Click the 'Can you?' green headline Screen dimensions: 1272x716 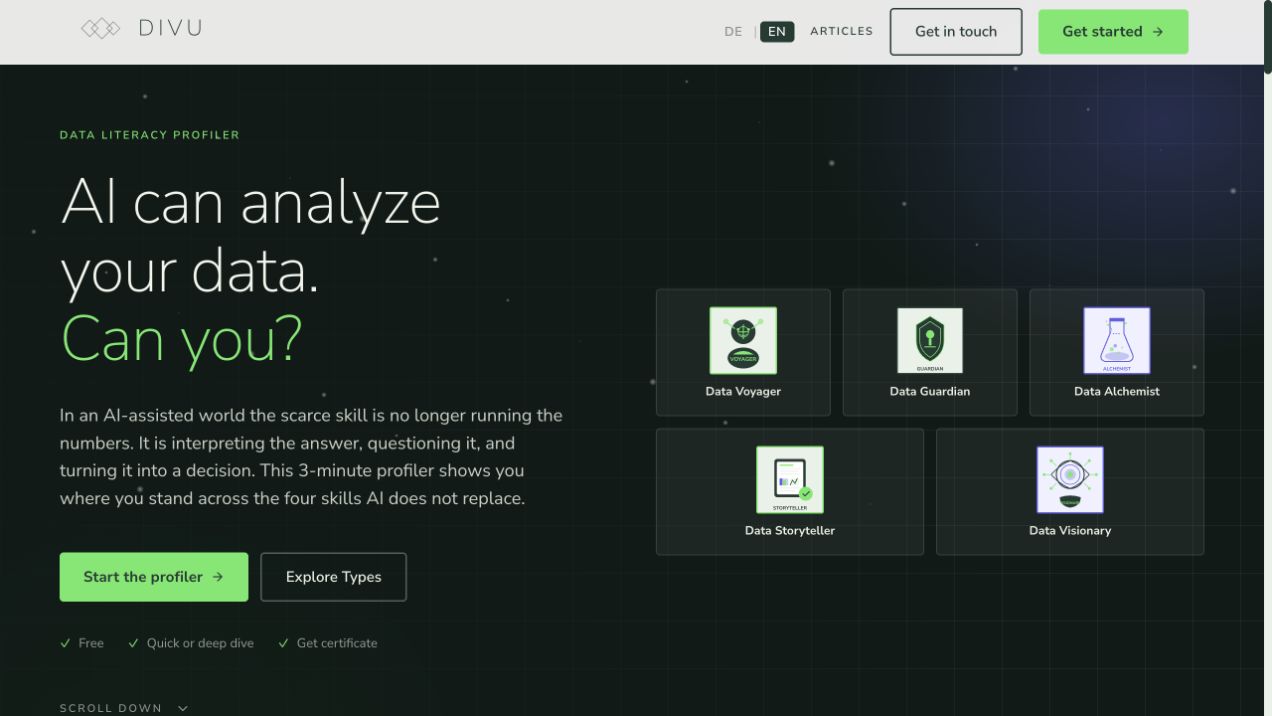click(x=181, y=339)
